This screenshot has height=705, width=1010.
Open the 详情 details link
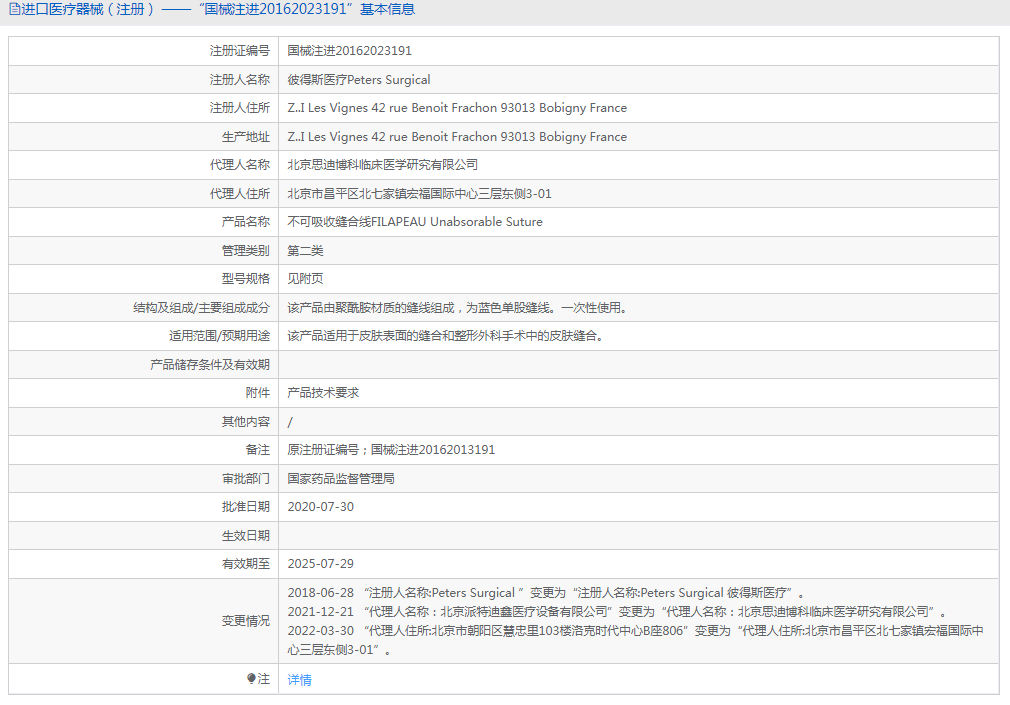click(300, 680)
